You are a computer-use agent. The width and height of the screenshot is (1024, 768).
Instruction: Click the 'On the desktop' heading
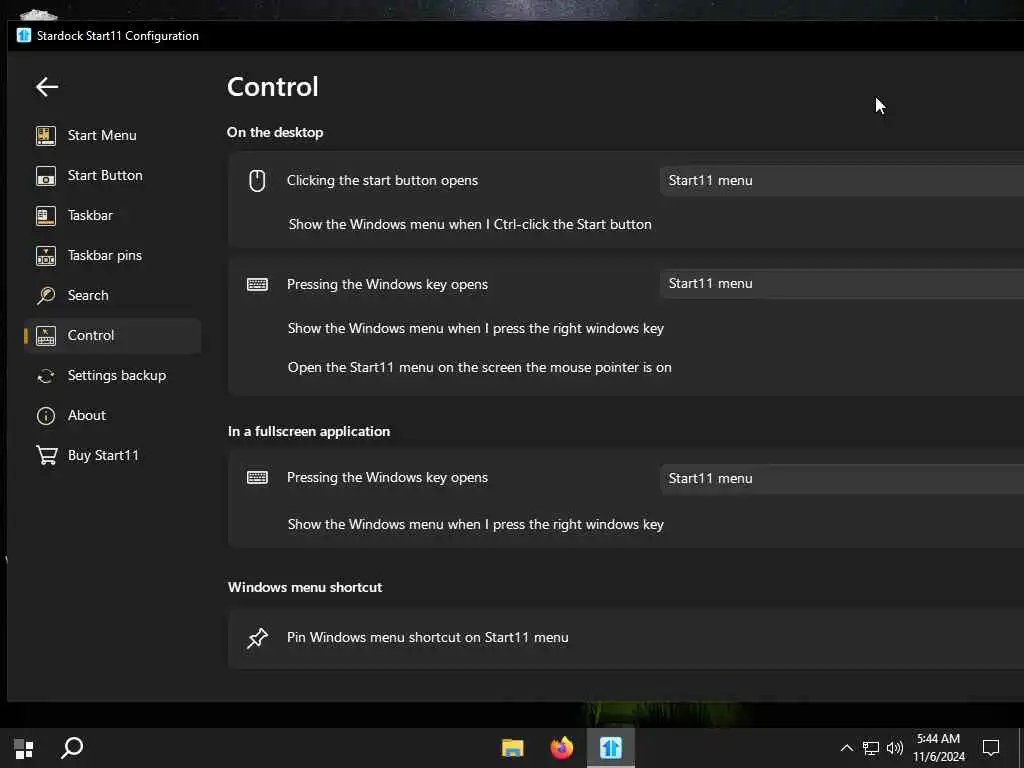click(275, 133)
